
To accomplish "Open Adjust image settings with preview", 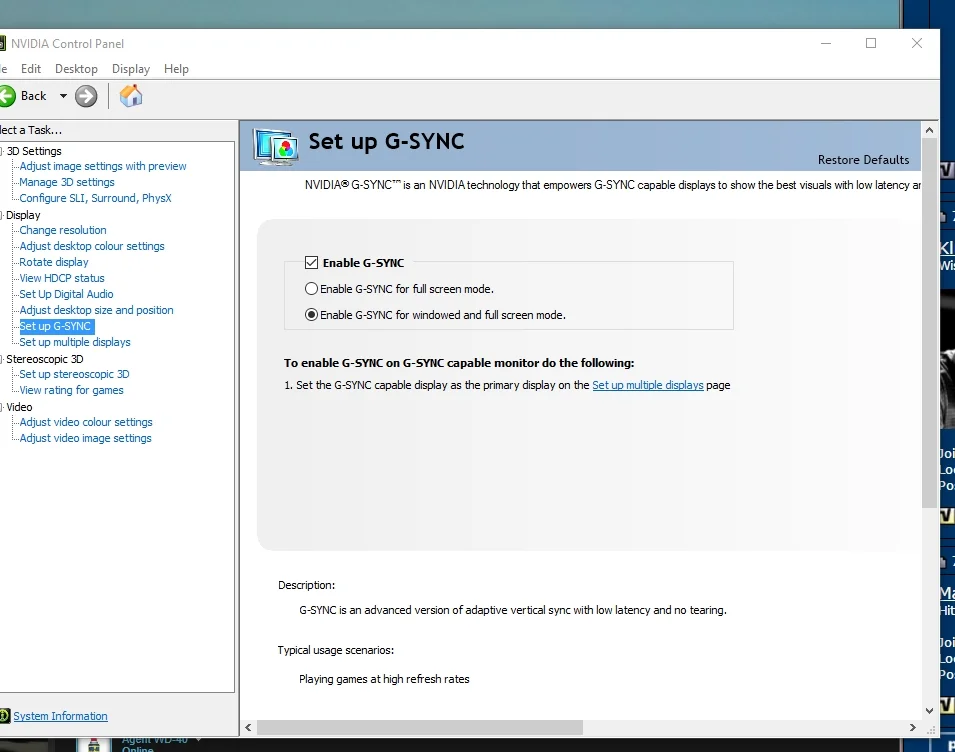I will [x=103, y=166].
